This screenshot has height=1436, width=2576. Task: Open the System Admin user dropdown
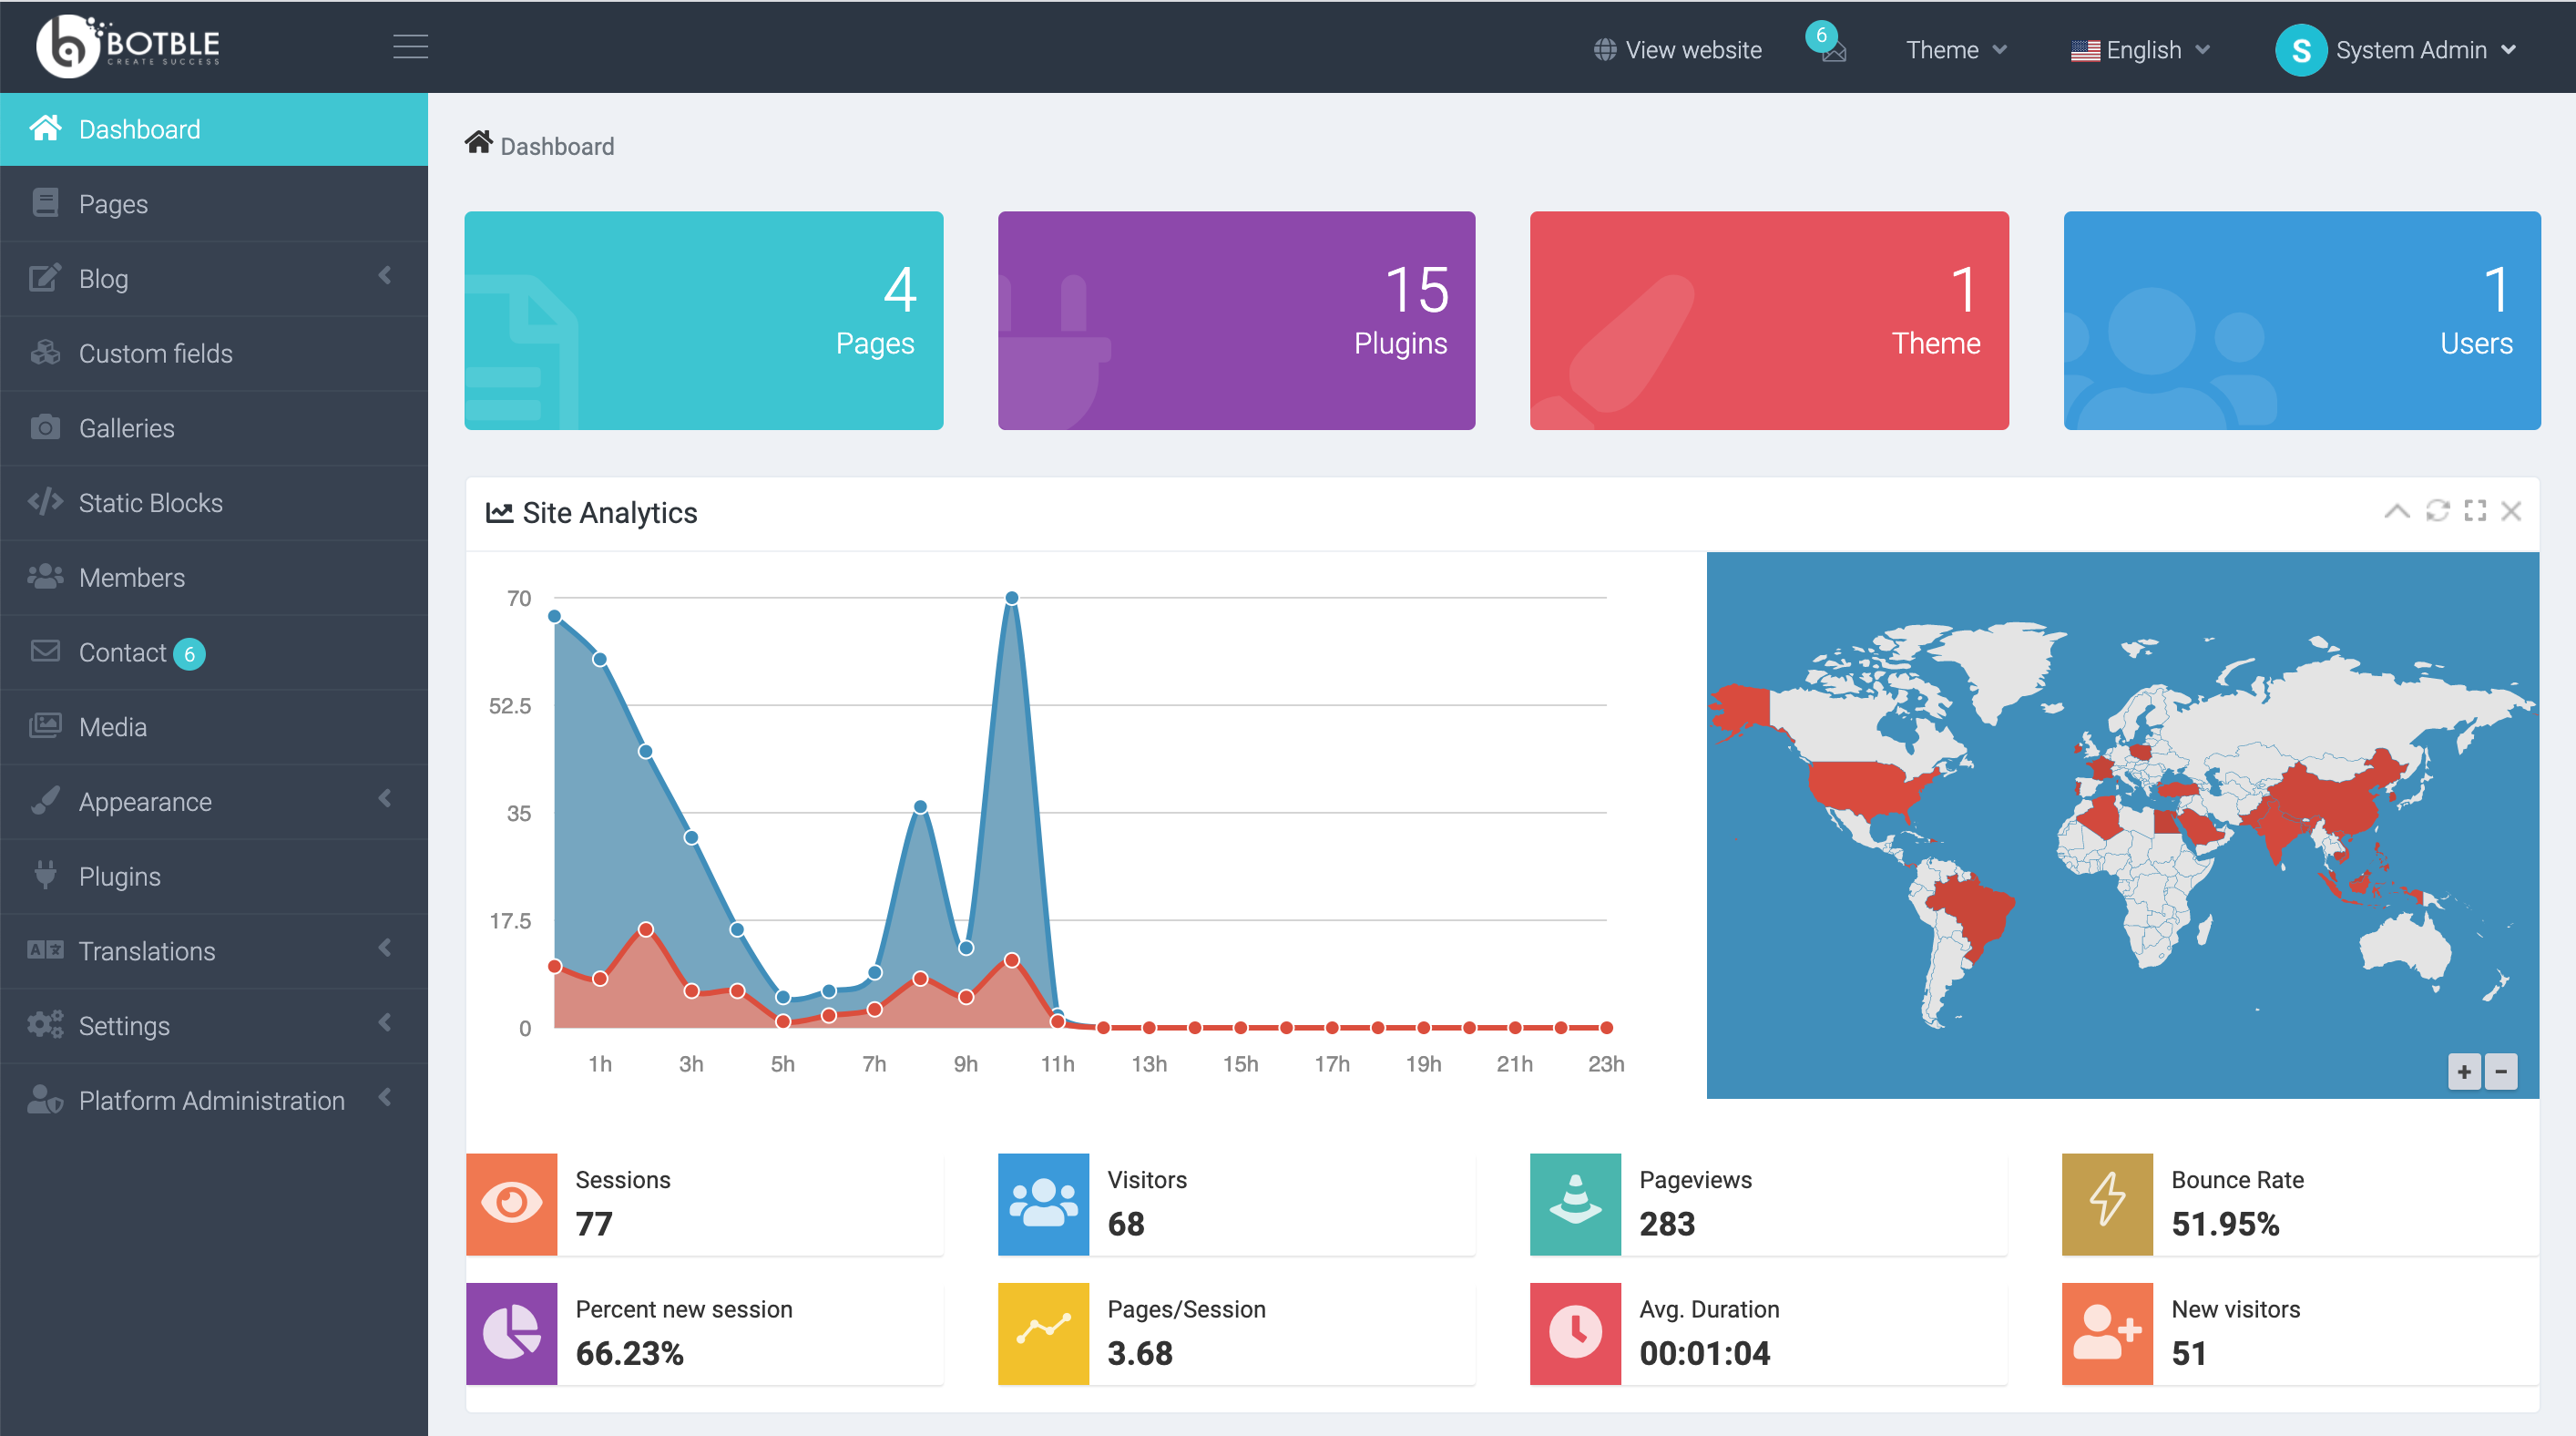[2396, 50]
